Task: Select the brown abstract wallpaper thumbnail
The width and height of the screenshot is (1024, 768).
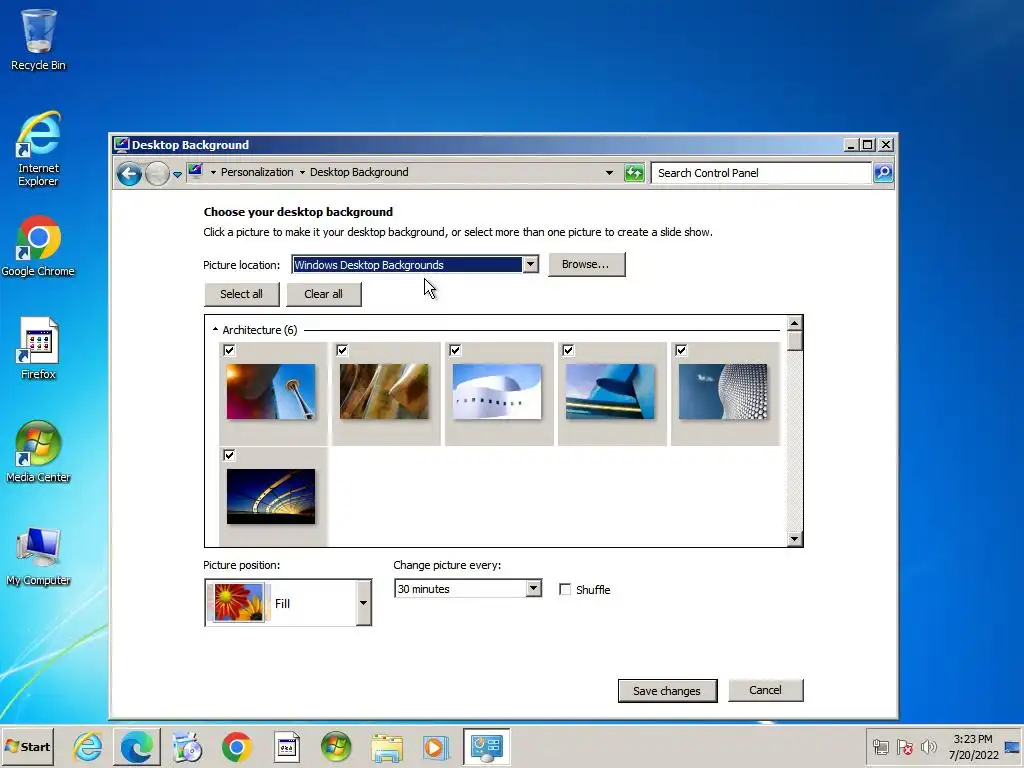Action: [x=384, y=392]
